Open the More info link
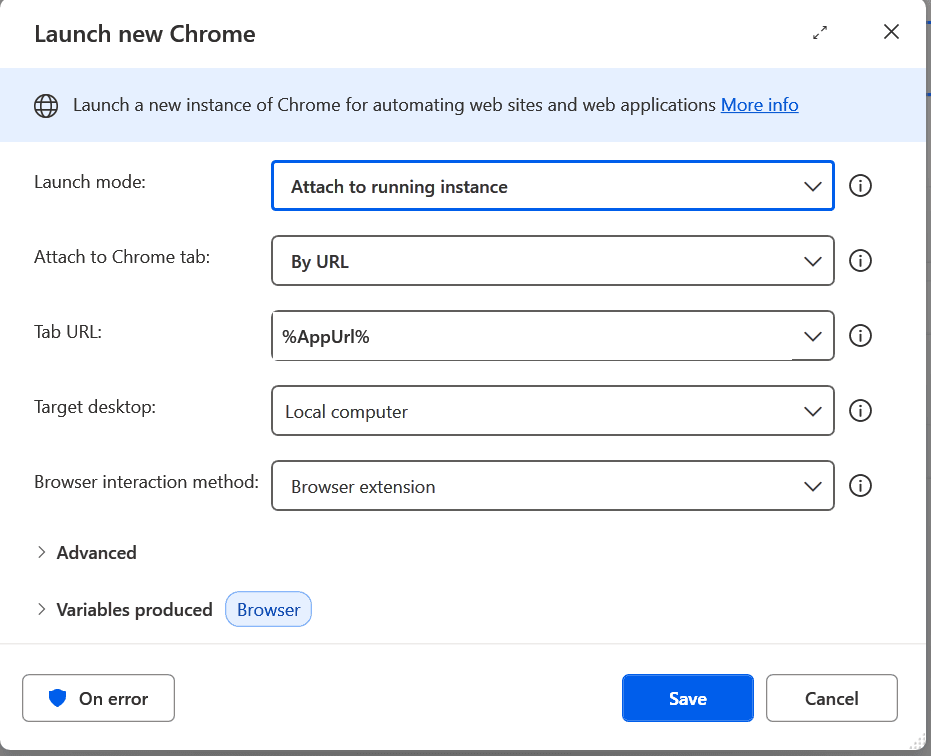This screenshot has width=931, height=756. tap(759, 105)
